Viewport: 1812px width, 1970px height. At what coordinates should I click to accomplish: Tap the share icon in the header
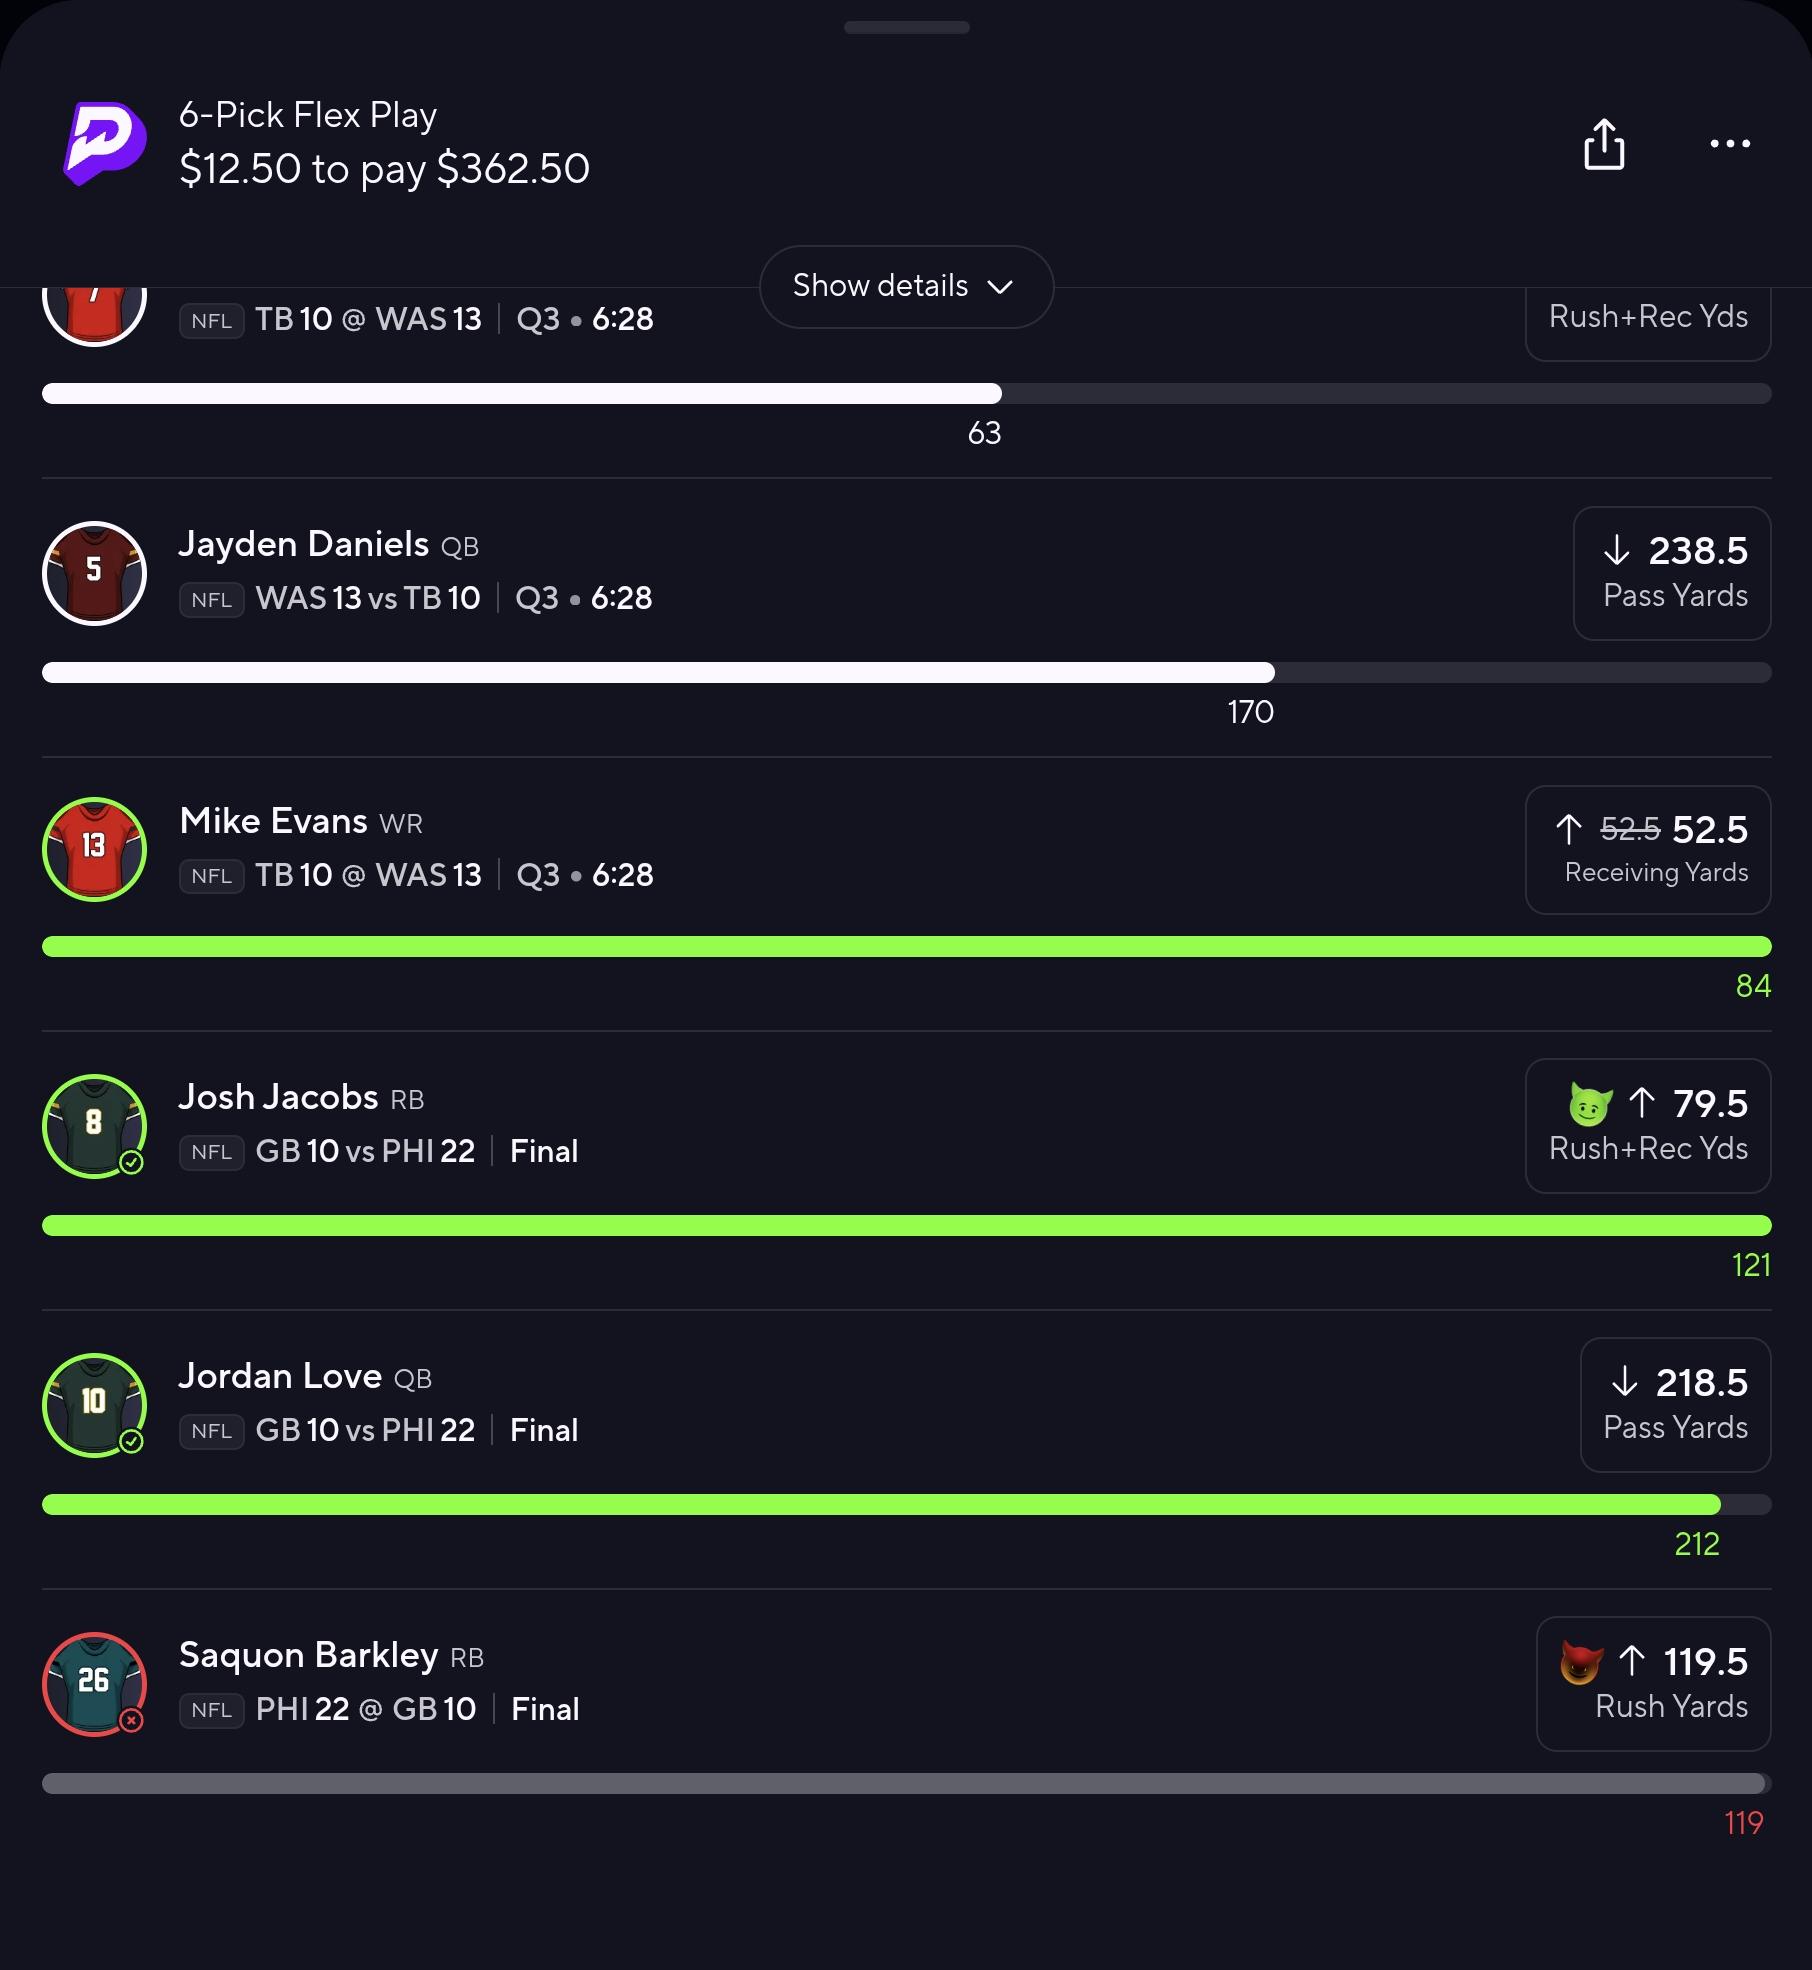pyautogui.click(x=1604, y=144)
